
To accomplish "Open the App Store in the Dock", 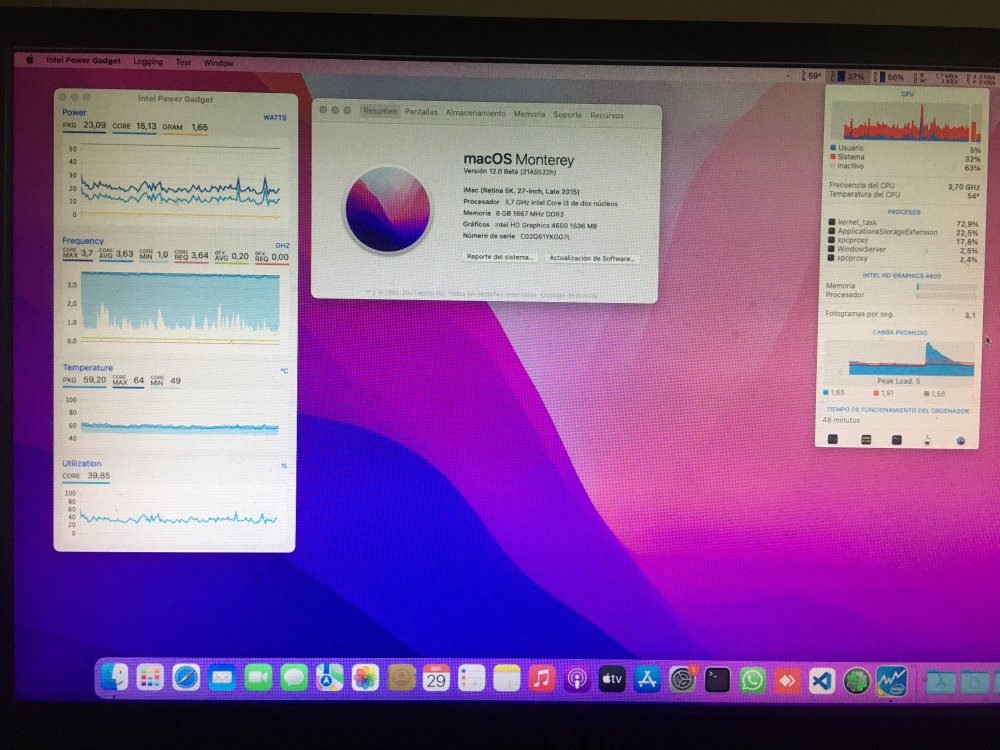I will coord(647,680).
